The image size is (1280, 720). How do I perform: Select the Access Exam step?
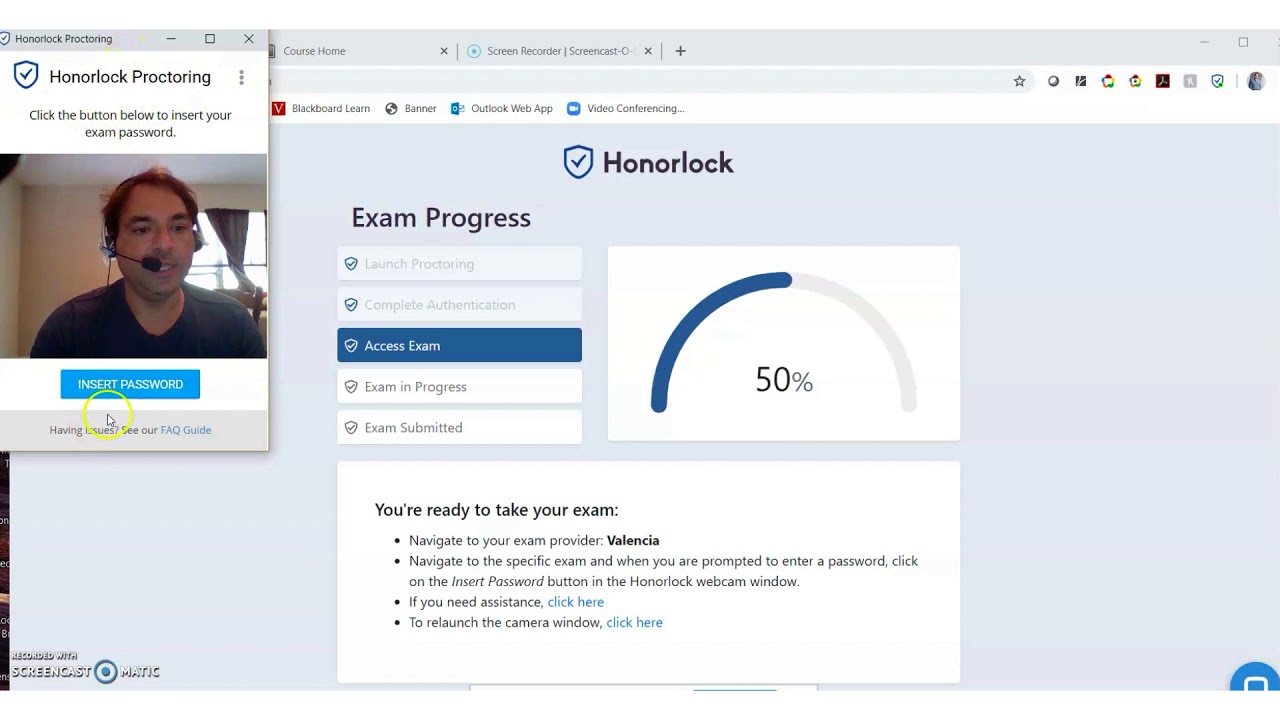tap(459, 346)
